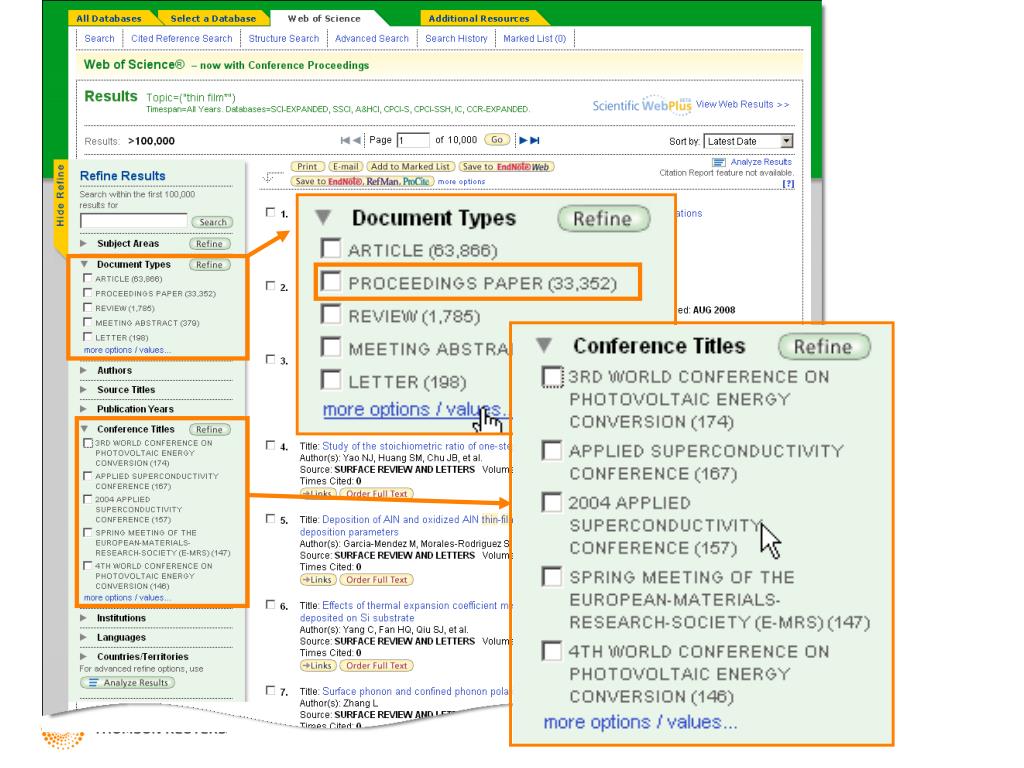Viewport: 1024px width, 768px height.
Task: Click the Links button for result 6
Action: click(317, 666)
